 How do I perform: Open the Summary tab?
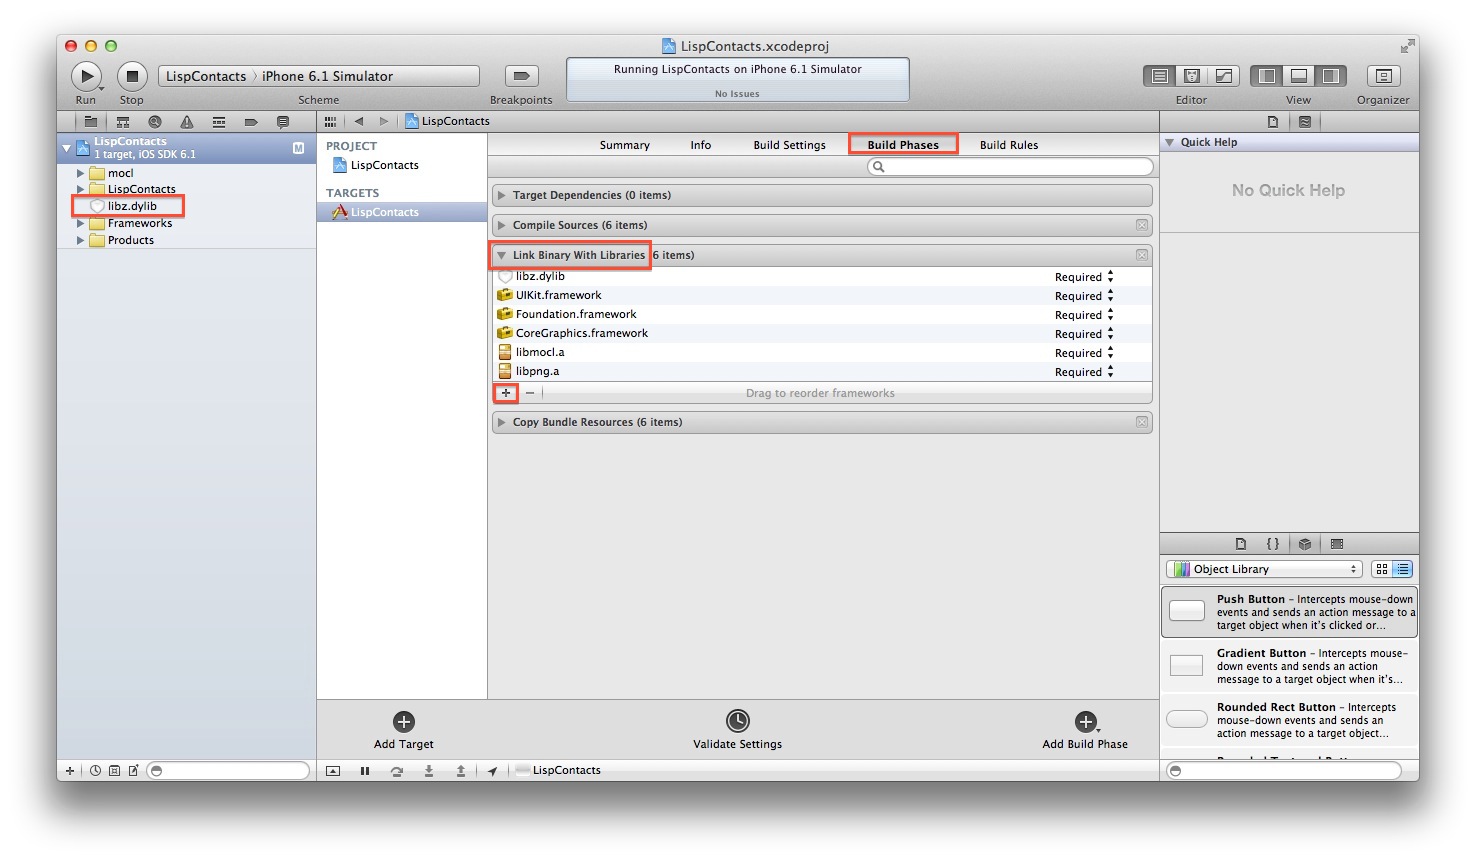click(x=625, y=145)
